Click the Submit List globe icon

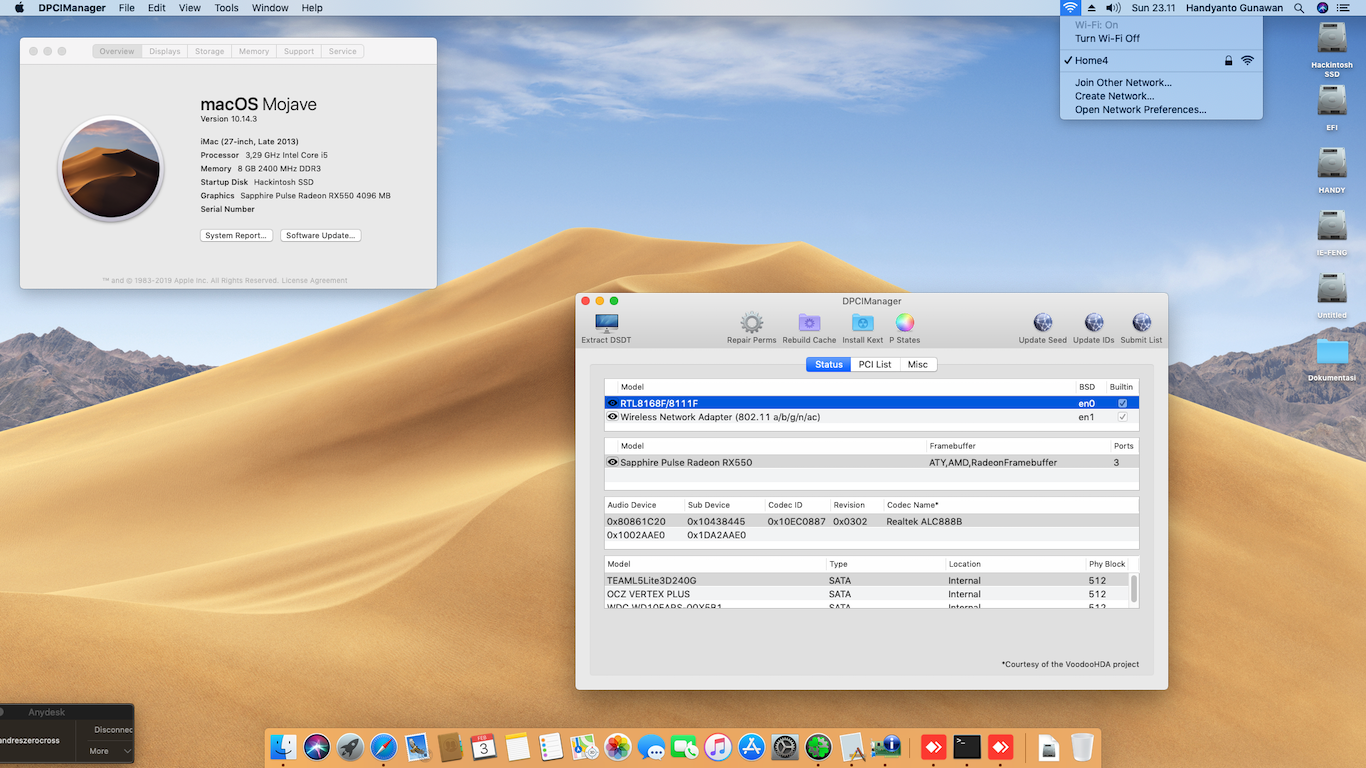pos(1141,323)
